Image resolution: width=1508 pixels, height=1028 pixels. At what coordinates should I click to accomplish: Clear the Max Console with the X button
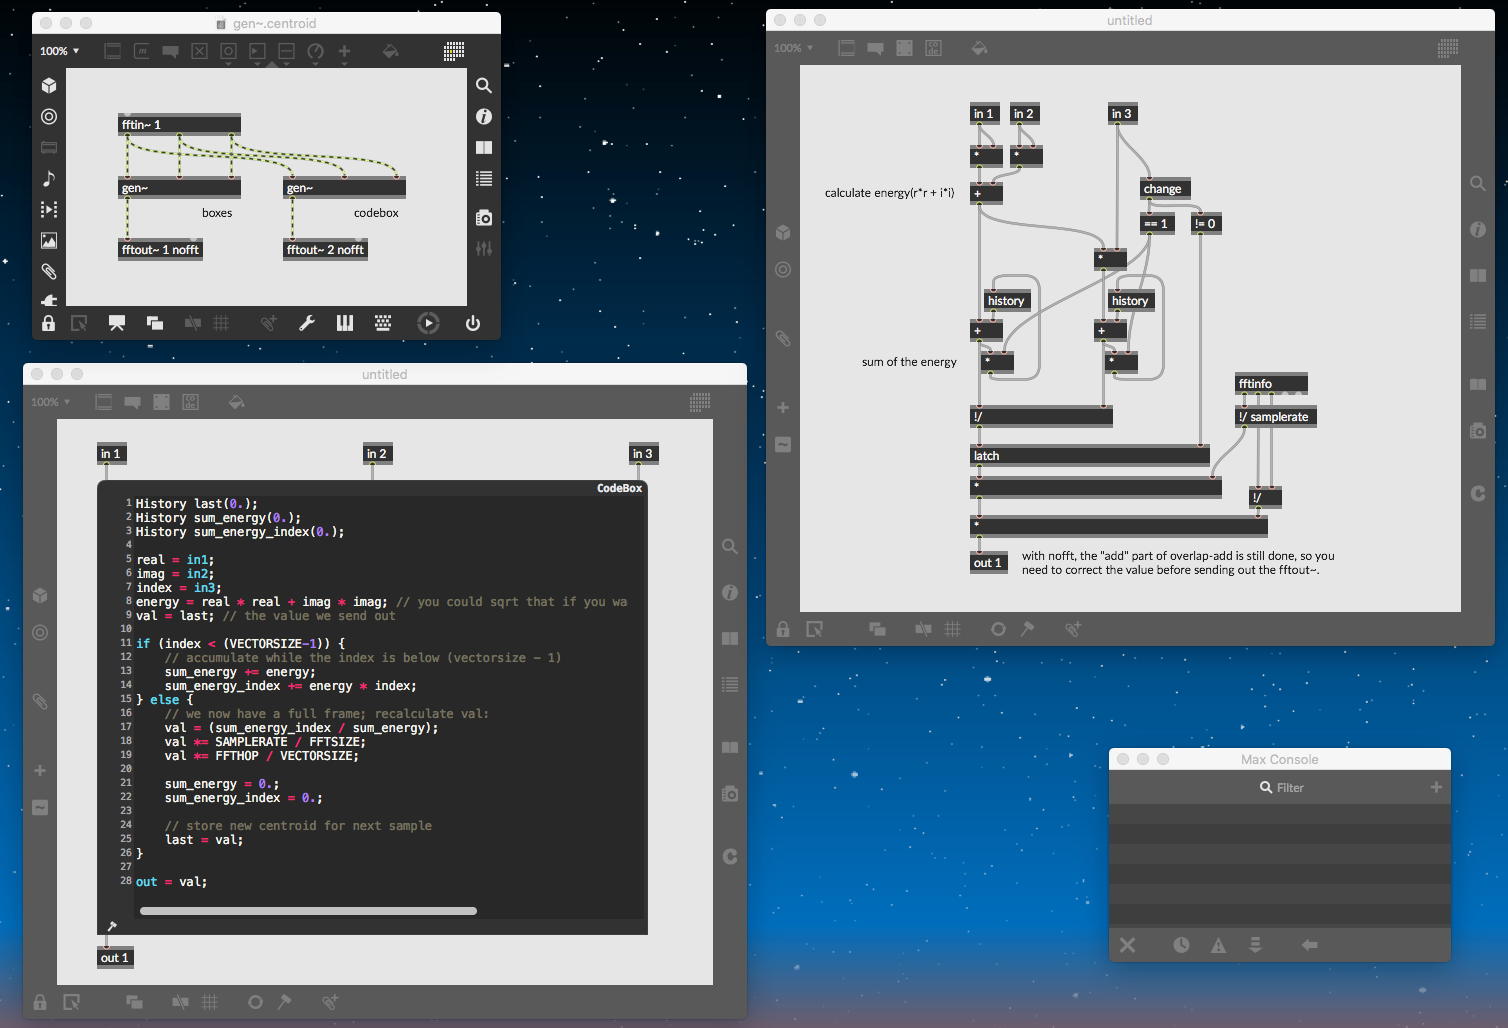pos(1128,945)
